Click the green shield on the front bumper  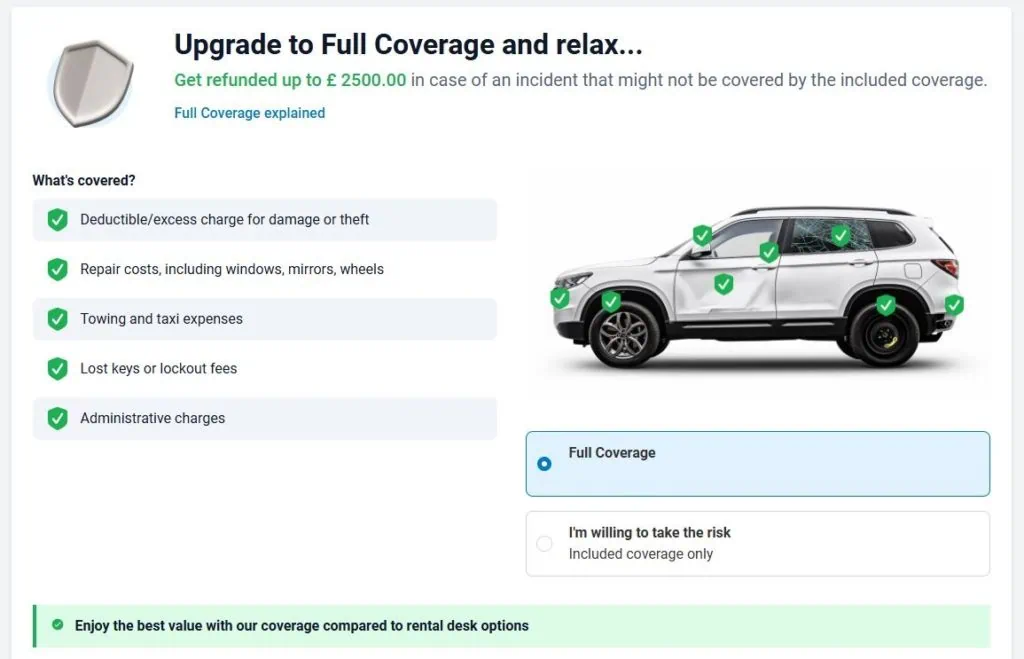click(x=560, y=298)
